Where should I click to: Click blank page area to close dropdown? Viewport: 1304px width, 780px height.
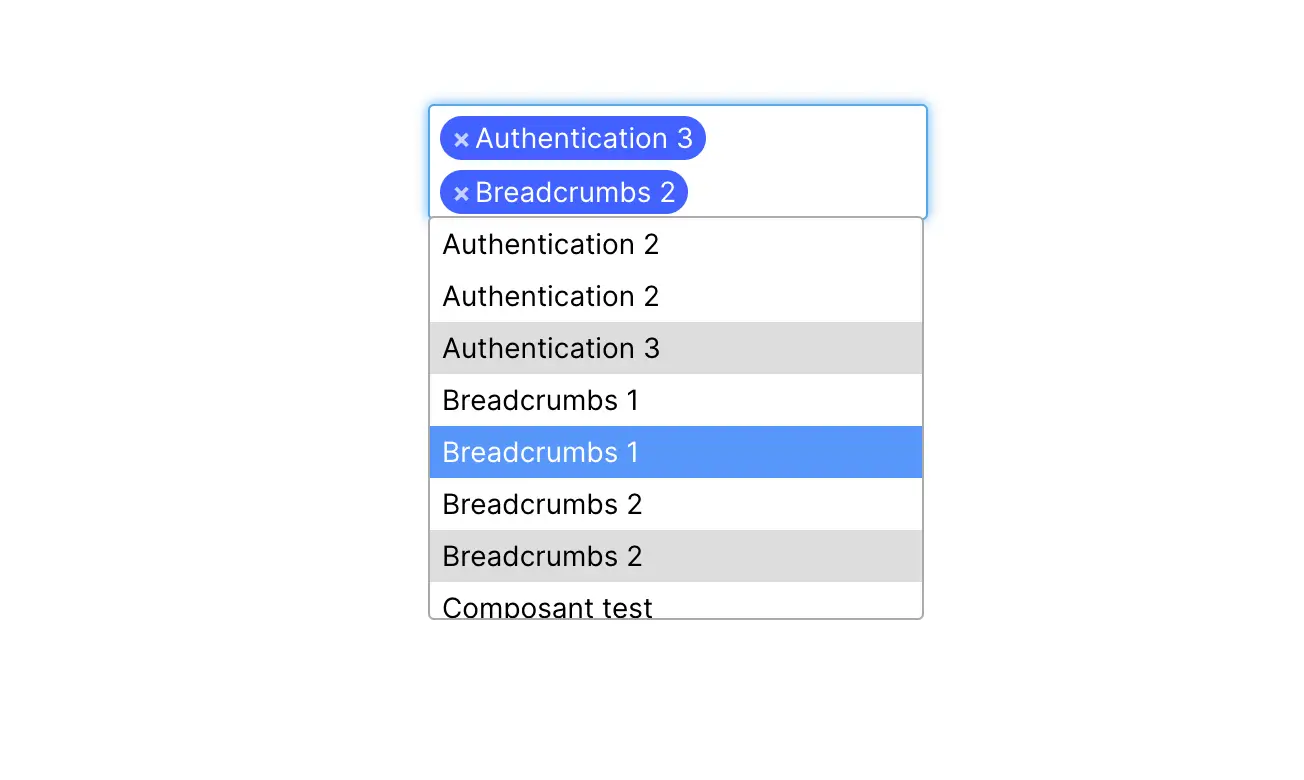click(x=1100, y=400)
